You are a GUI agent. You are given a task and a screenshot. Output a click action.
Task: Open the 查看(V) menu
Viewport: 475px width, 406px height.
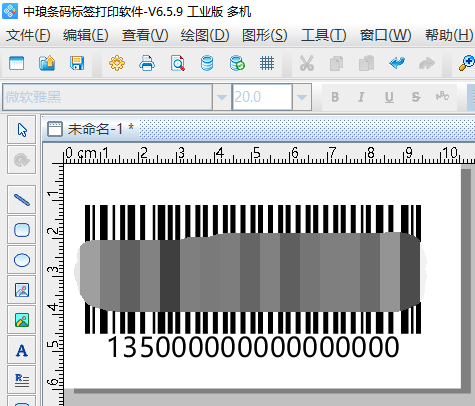pos(145,35)
